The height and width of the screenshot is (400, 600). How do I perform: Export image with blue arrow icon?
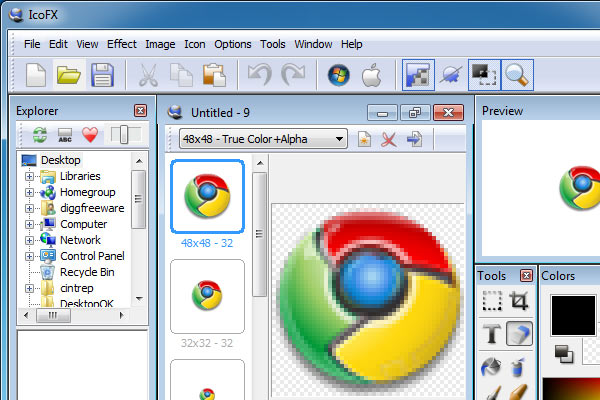click(414, 139)
